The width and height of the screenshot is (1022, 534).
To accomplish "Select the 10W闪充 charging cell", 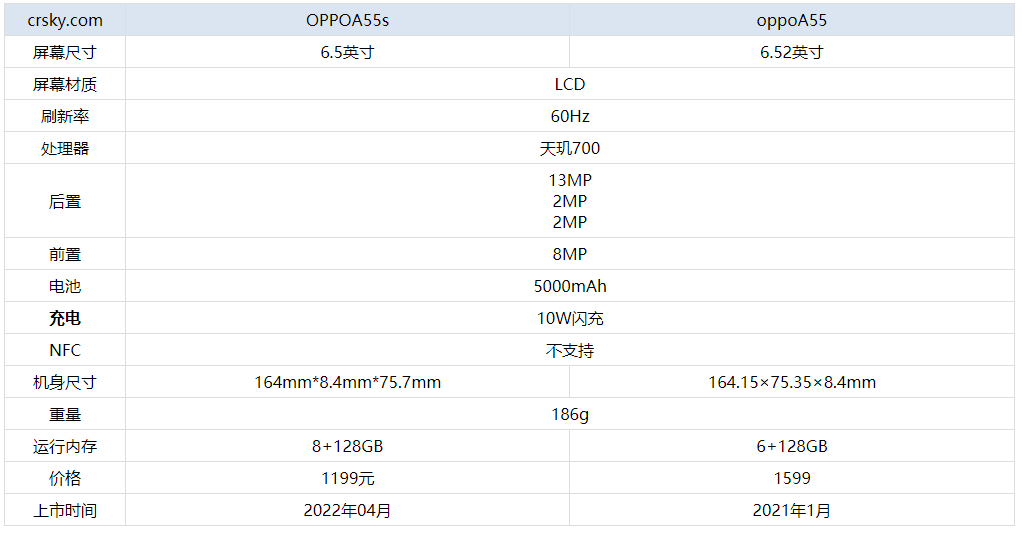I will click(569, 318).
